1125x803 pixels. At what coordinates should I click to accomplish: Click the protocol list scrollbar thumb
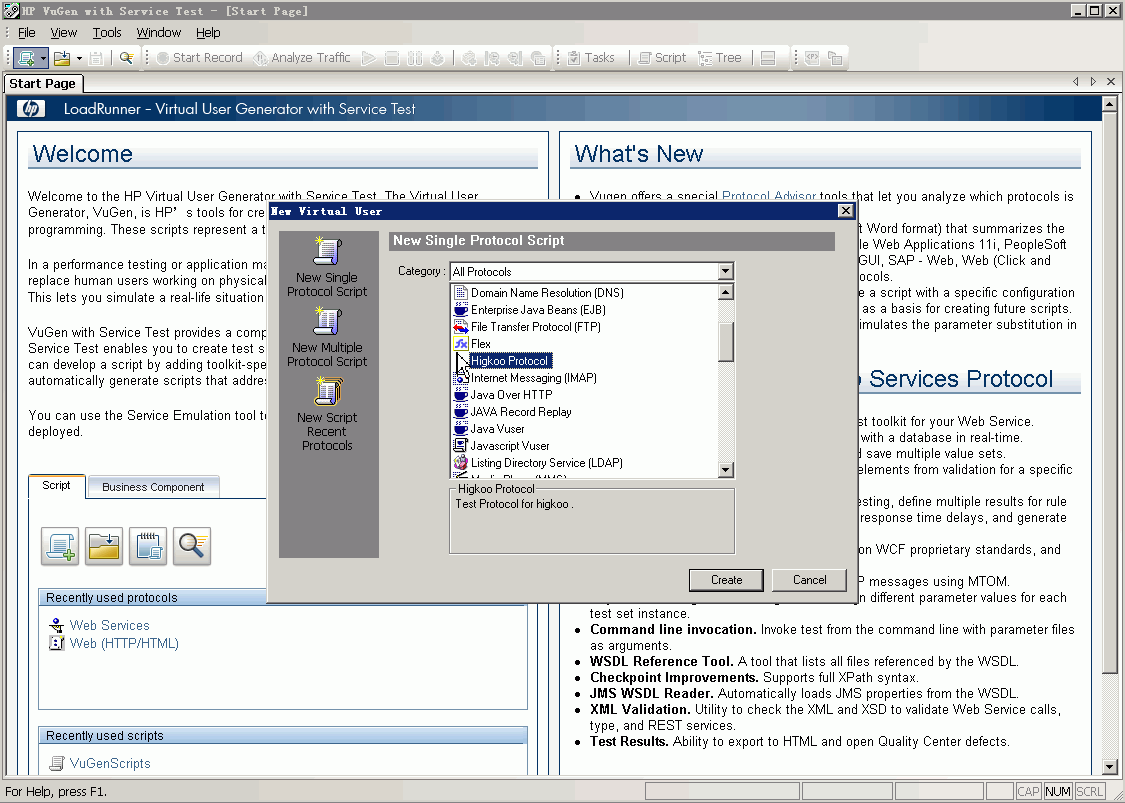(x=725, y=342)
